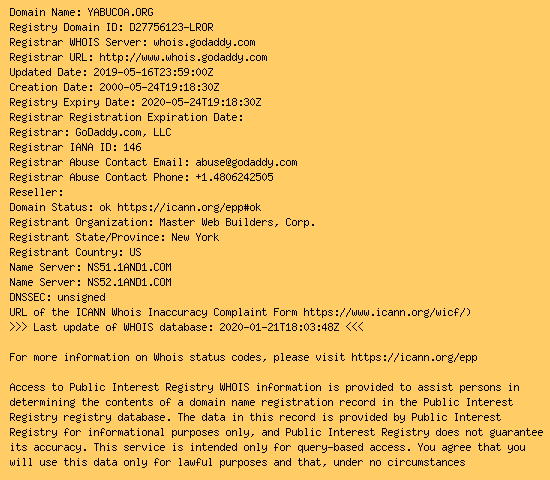Click Master Web Builders, Corp. organization text
This screenshot has height=480, width=550.
tap(237, 222)
